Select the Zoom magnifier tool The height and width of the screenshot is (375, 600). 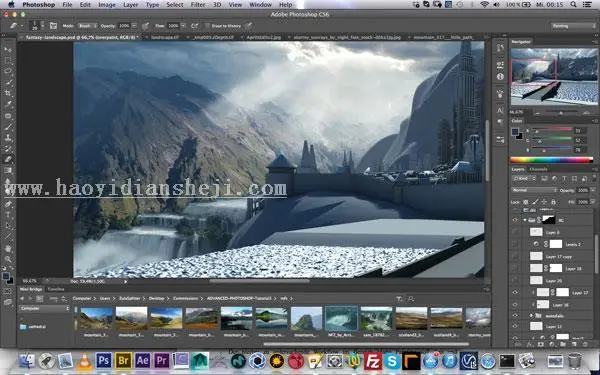pos(8,259)
